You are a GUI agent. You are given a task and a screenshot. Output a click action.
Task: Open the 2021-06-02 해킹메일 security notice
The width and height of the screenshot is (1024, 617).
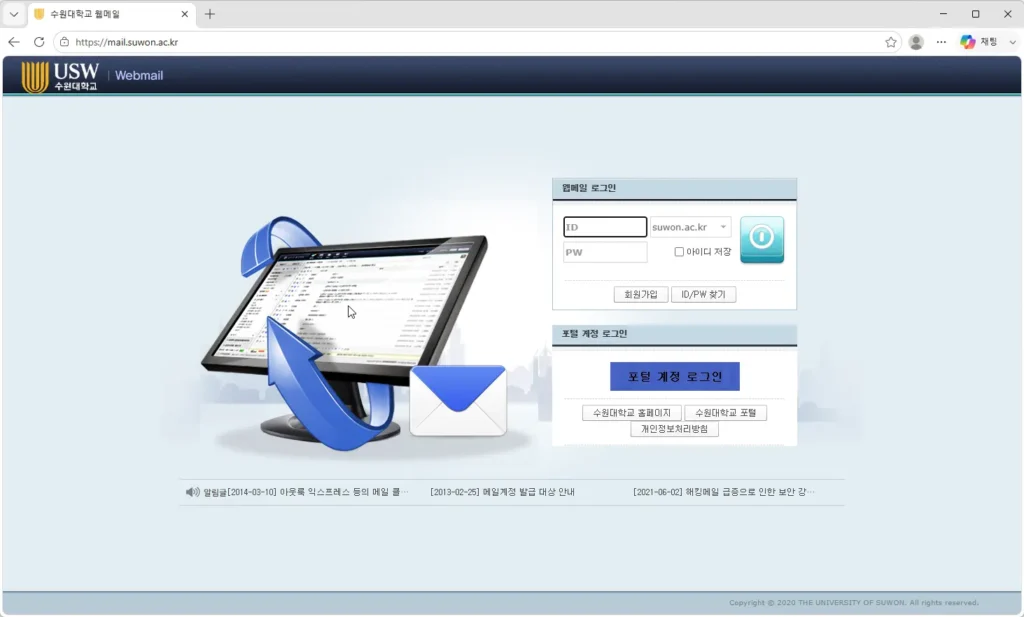tap(724, 492)
